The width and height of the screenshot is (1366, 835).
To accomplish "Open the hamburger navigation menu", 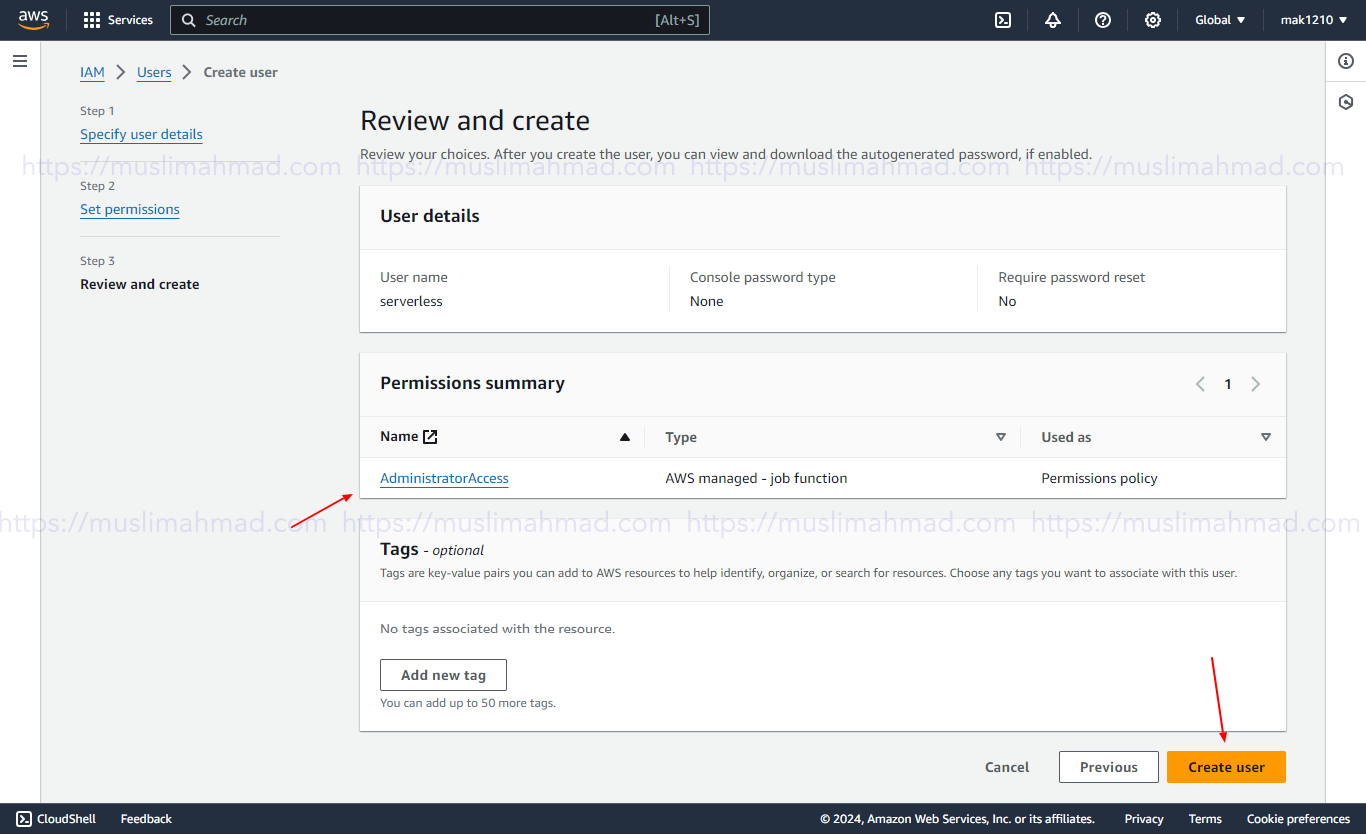I will pos(20,61).
